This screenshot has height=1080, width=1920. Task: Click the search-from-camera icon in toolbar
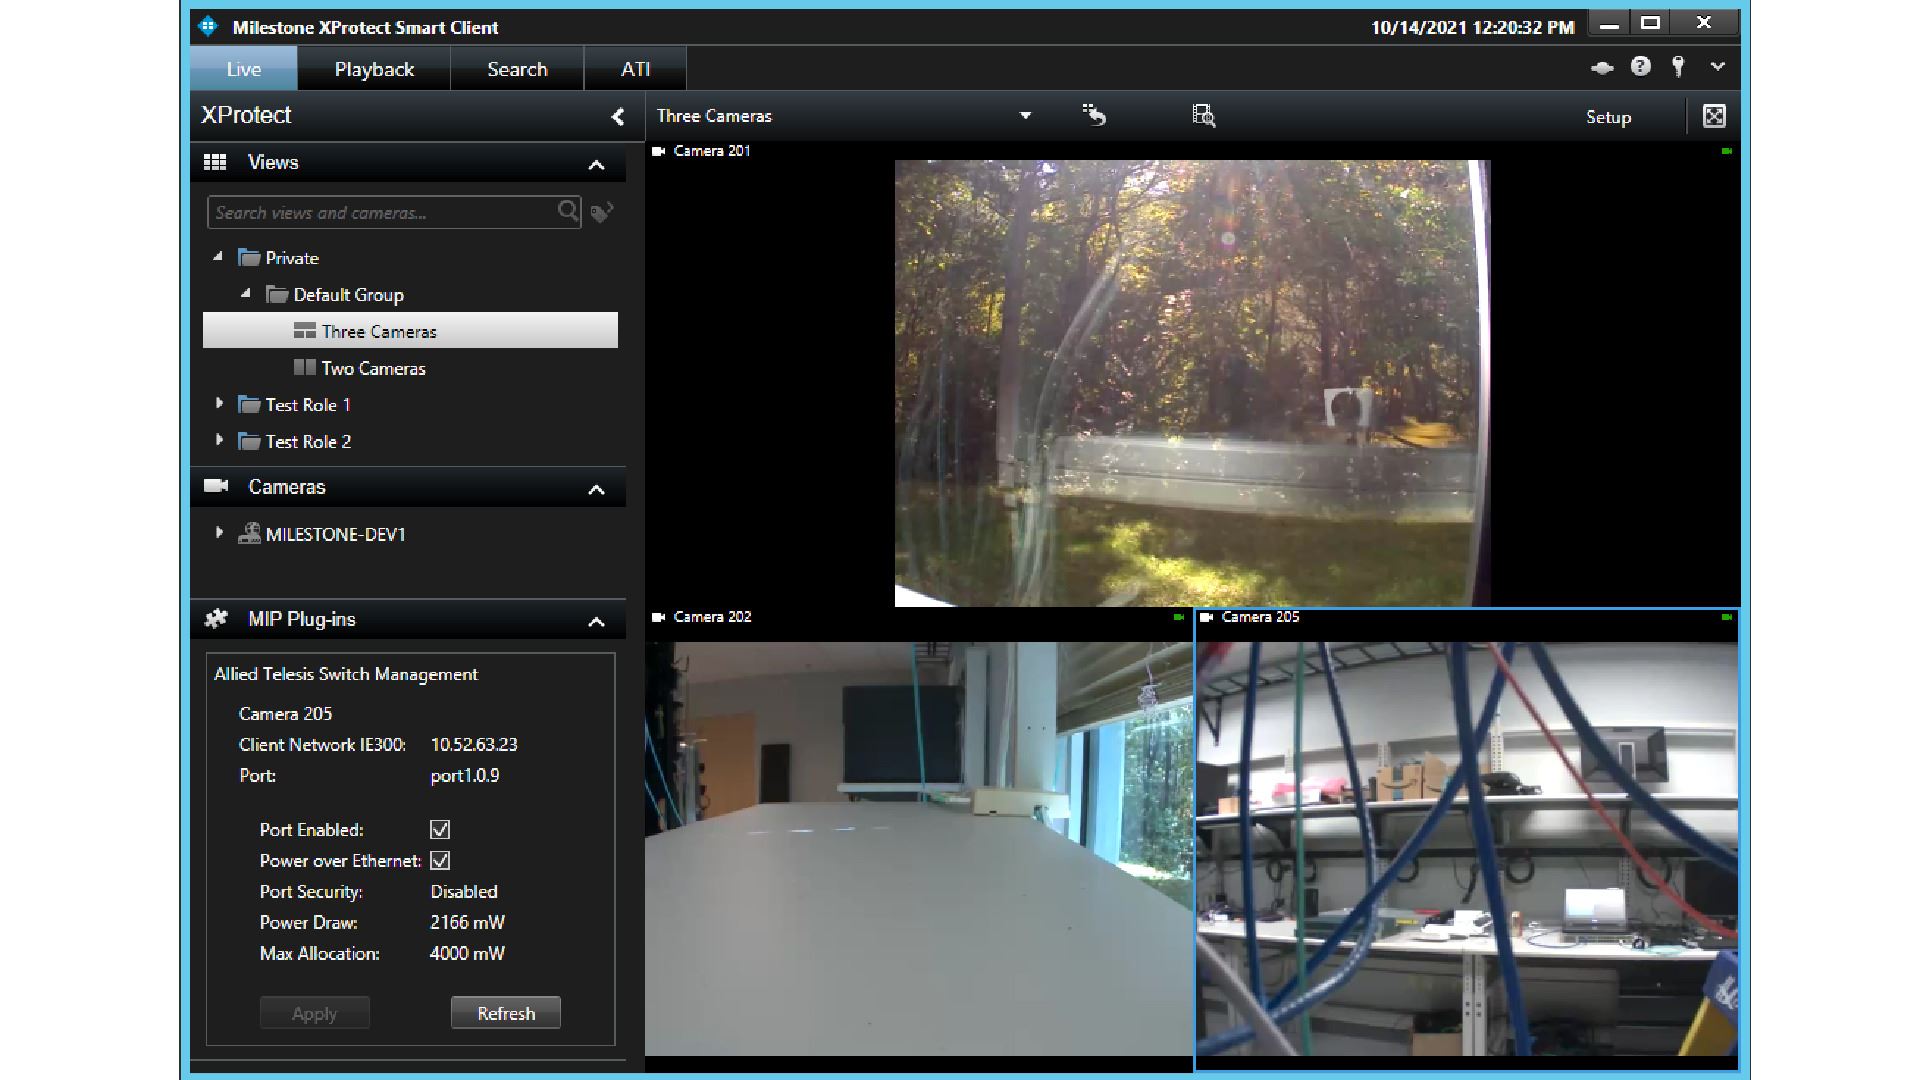(1204, 116)
